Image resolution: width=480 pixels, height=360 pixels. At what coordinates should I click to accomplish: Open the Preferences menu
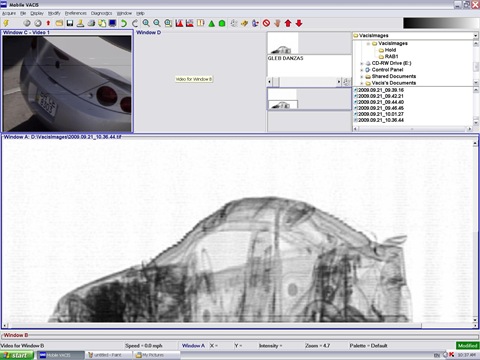pos(76,13)
